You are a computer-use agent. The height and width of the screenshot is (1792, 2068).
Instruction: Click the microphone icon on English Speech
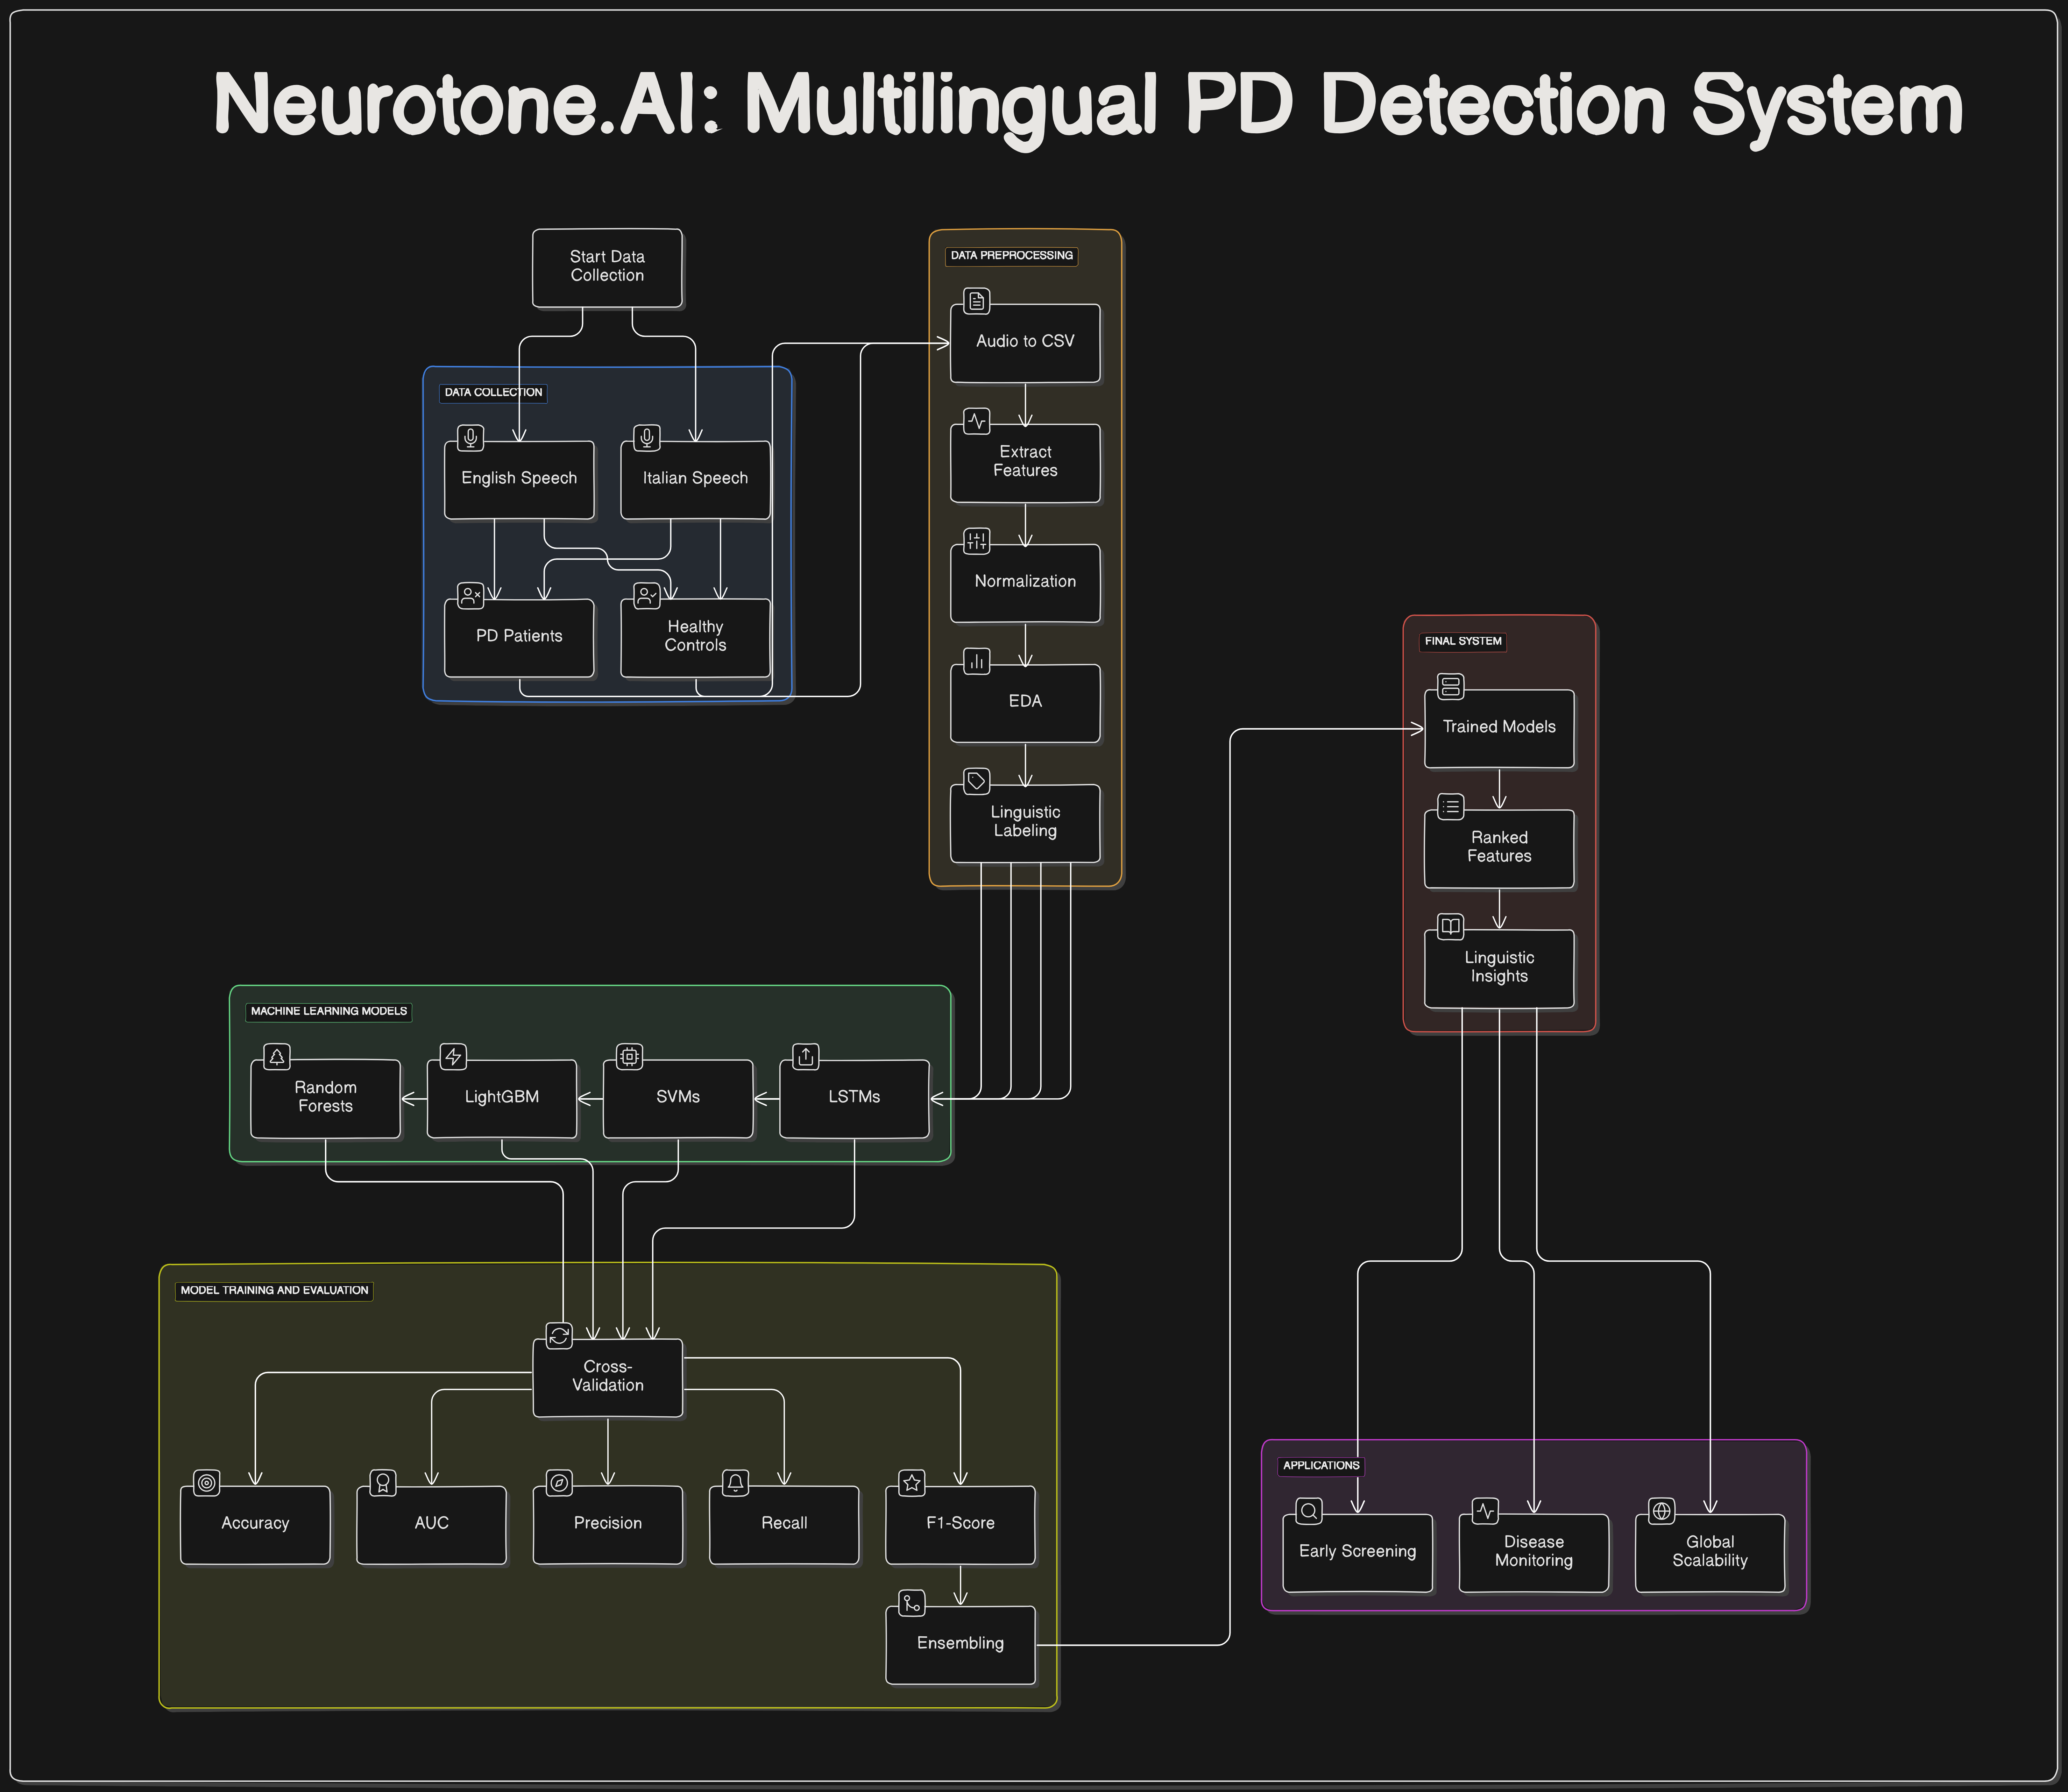click(x=471, y=438)
